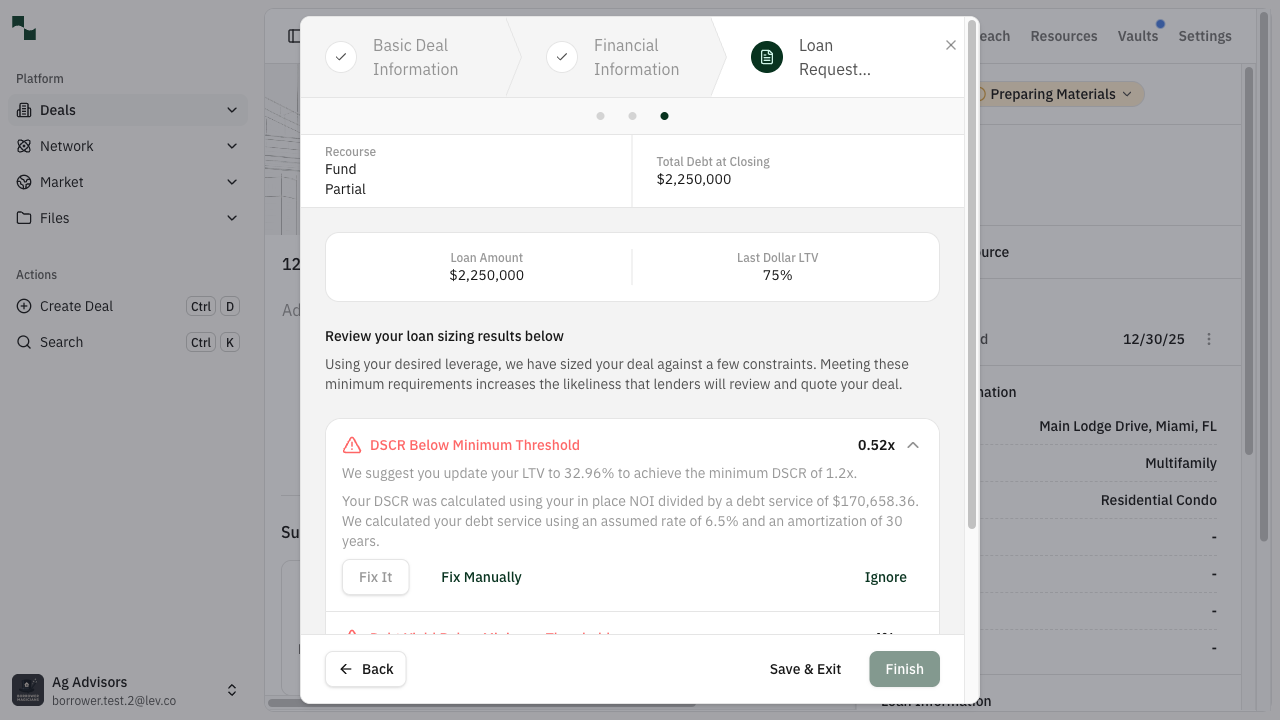Select the third progress dot indicator
The height and width of the screenshot is (720, 1280).
point(664,116)
